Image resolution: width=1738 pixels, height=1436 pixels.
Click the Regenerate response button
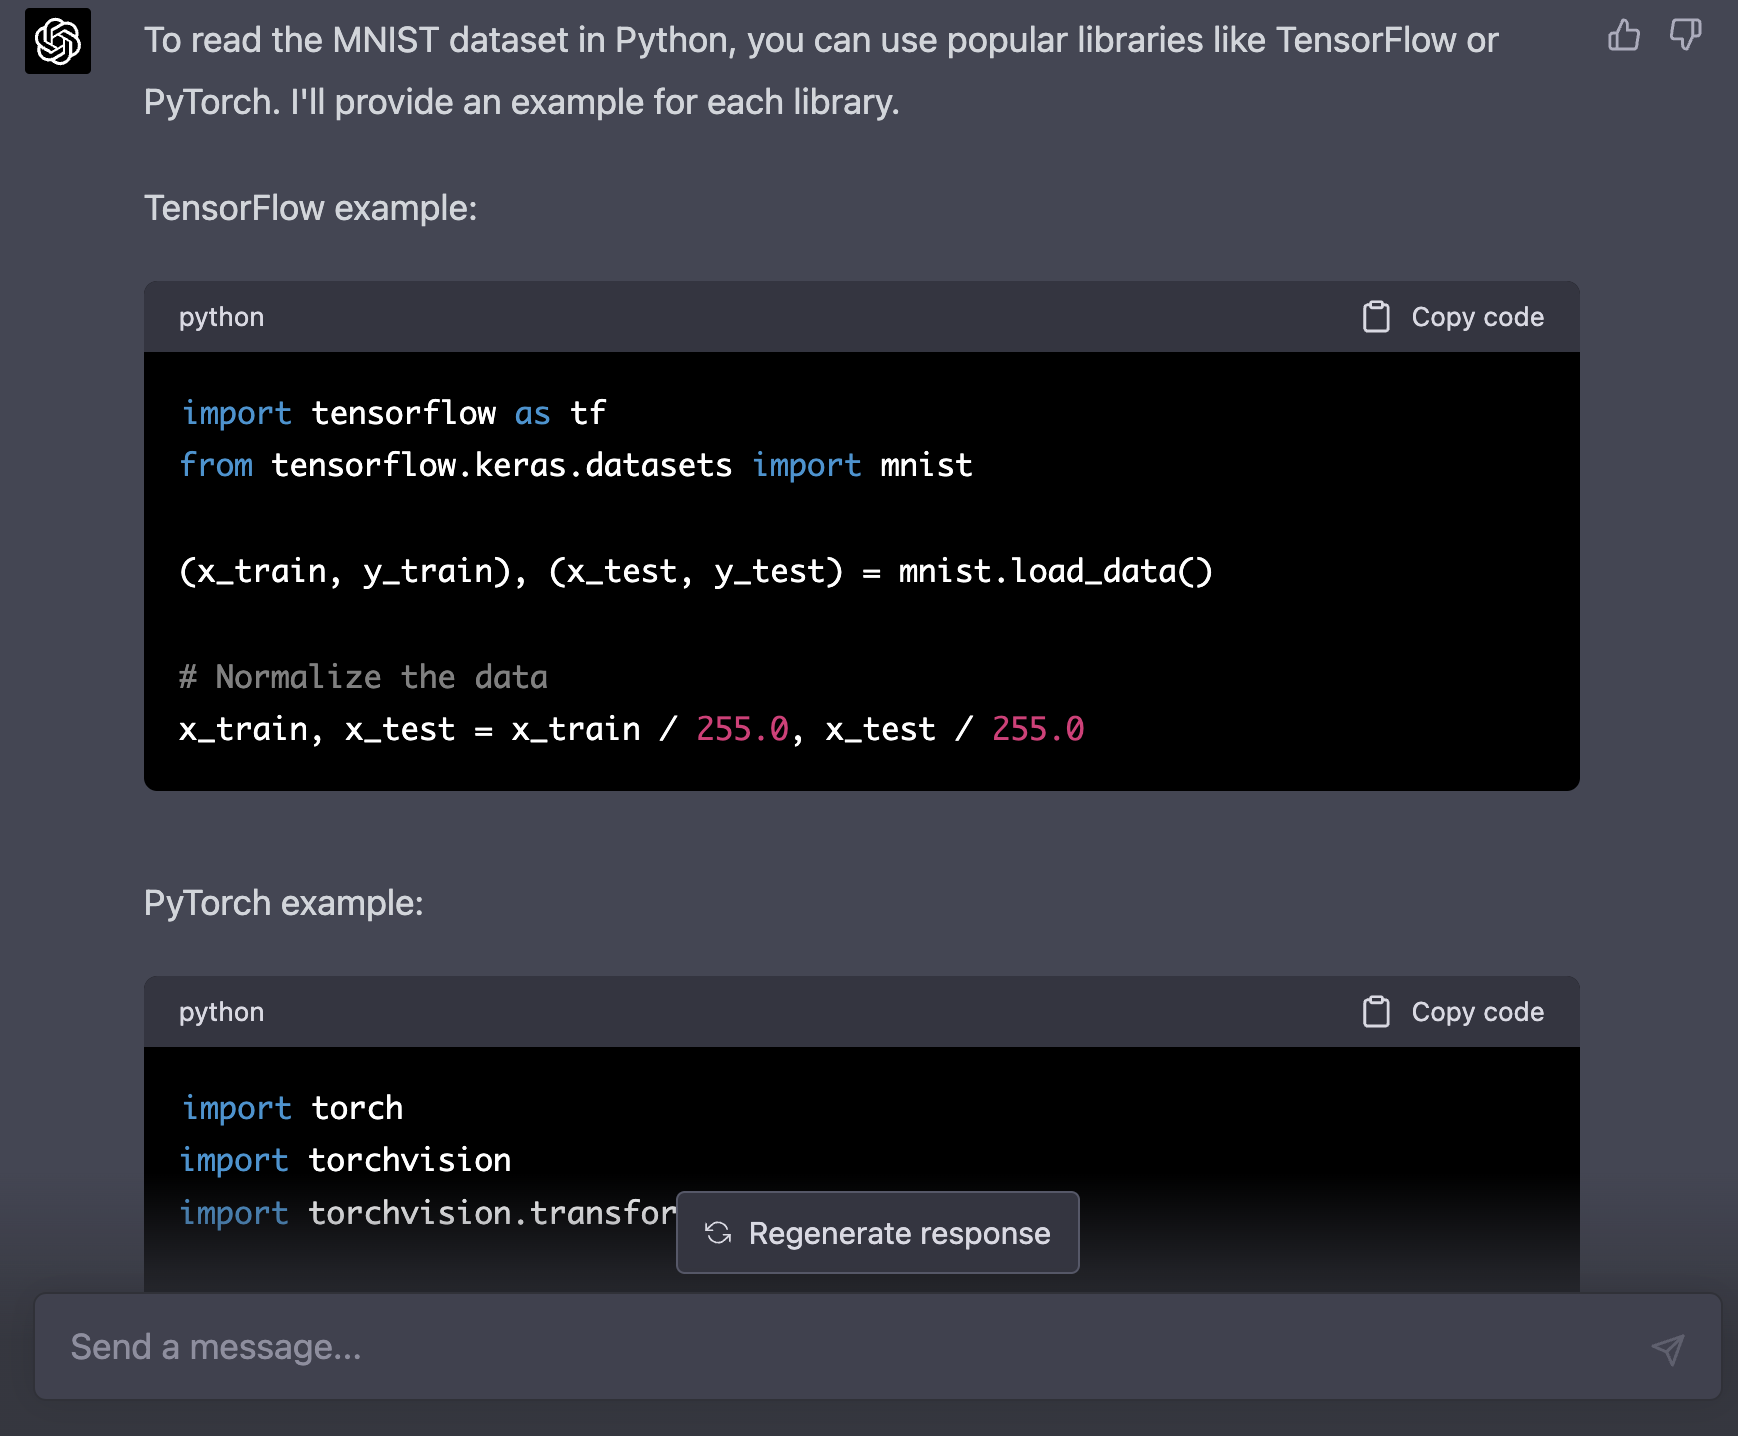878,1232
